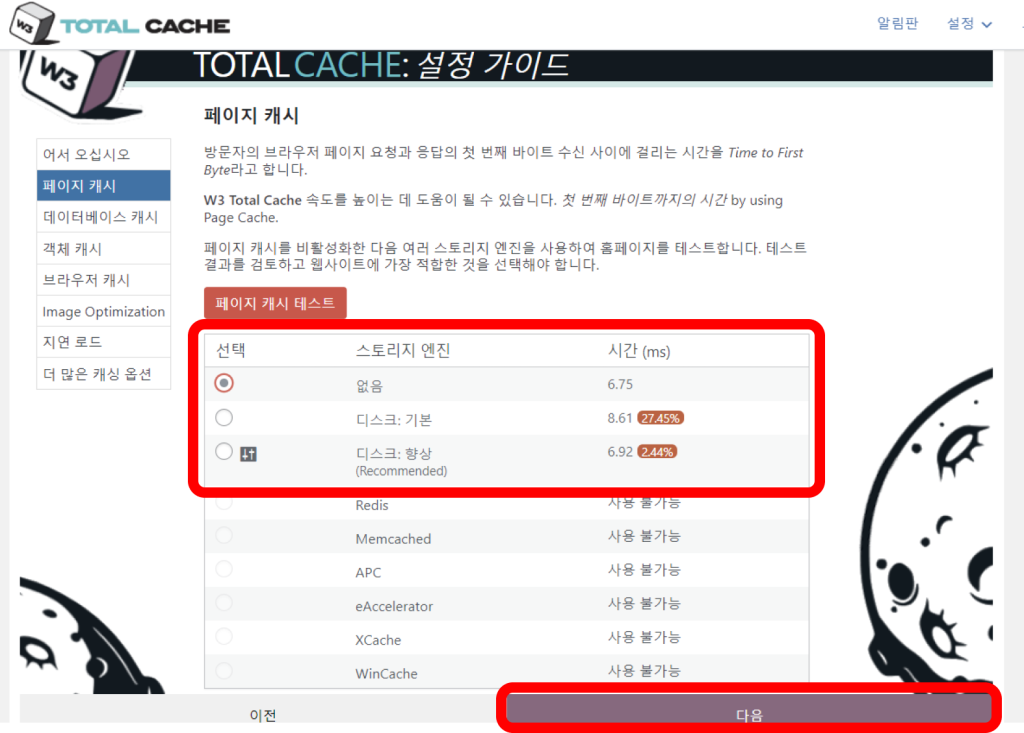
Task: Open the 더 많은 캐싱 옵션 step
Action: tap(103, 374)
